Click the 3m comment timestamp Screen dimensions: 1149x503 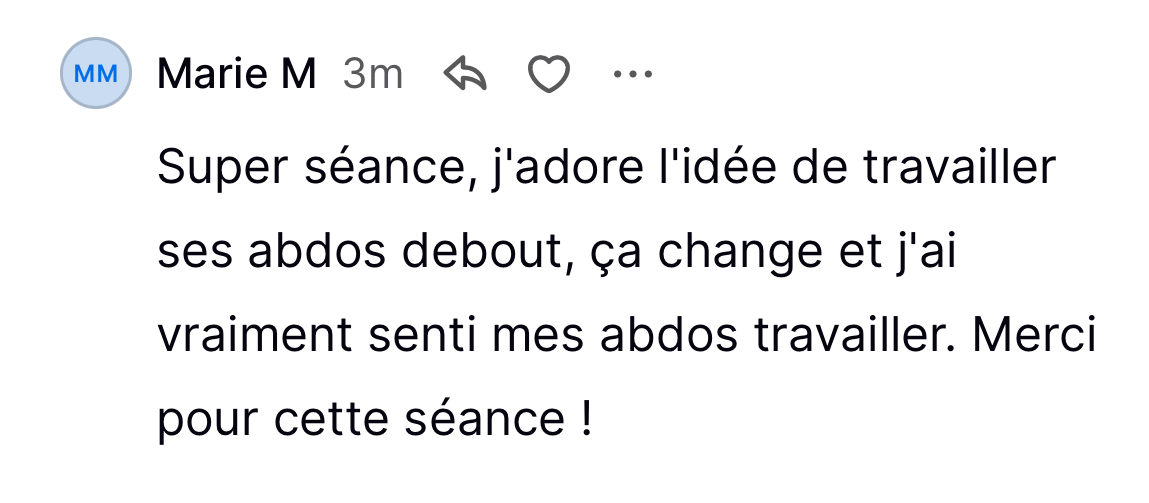click(372, 74)
